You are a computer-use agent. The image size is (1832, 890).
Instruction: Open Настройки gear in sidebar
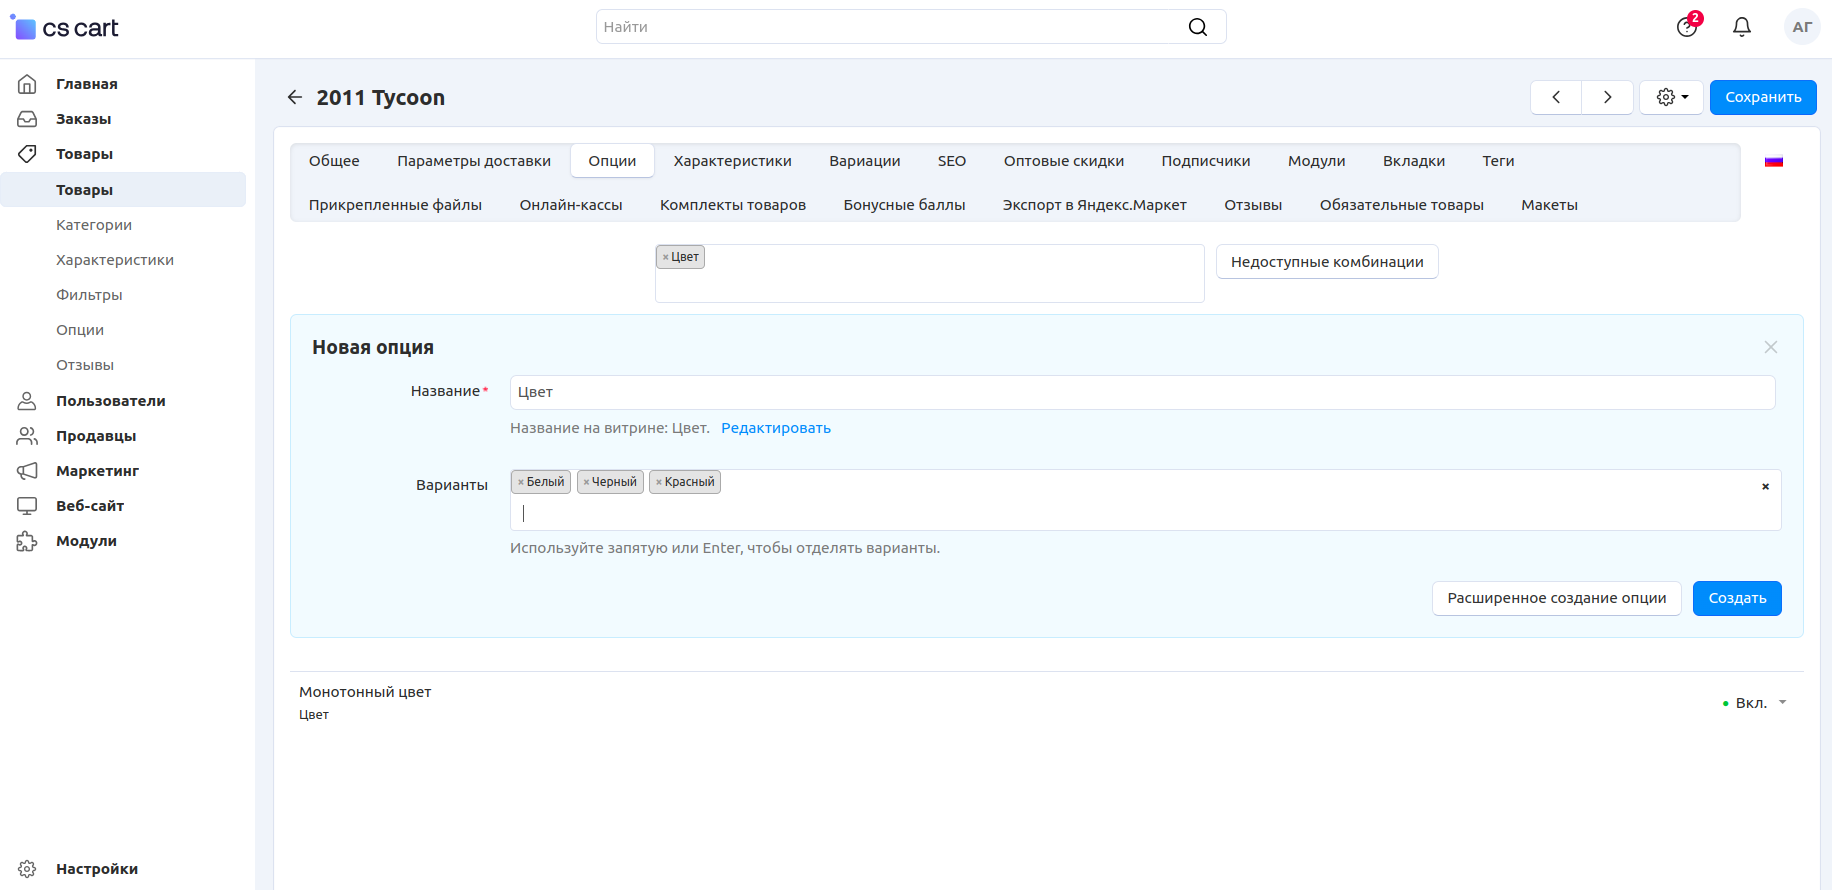(x=27, y=869)
